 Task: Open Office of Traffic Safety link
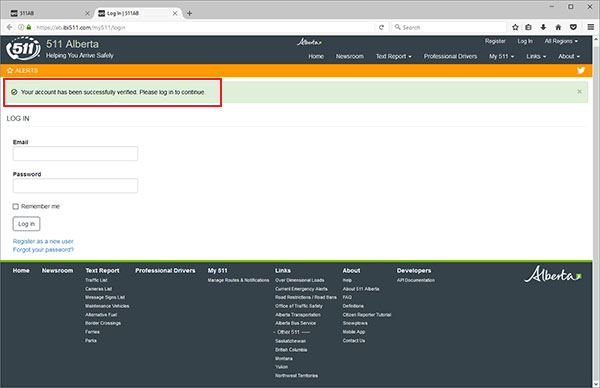pos(299,306)
